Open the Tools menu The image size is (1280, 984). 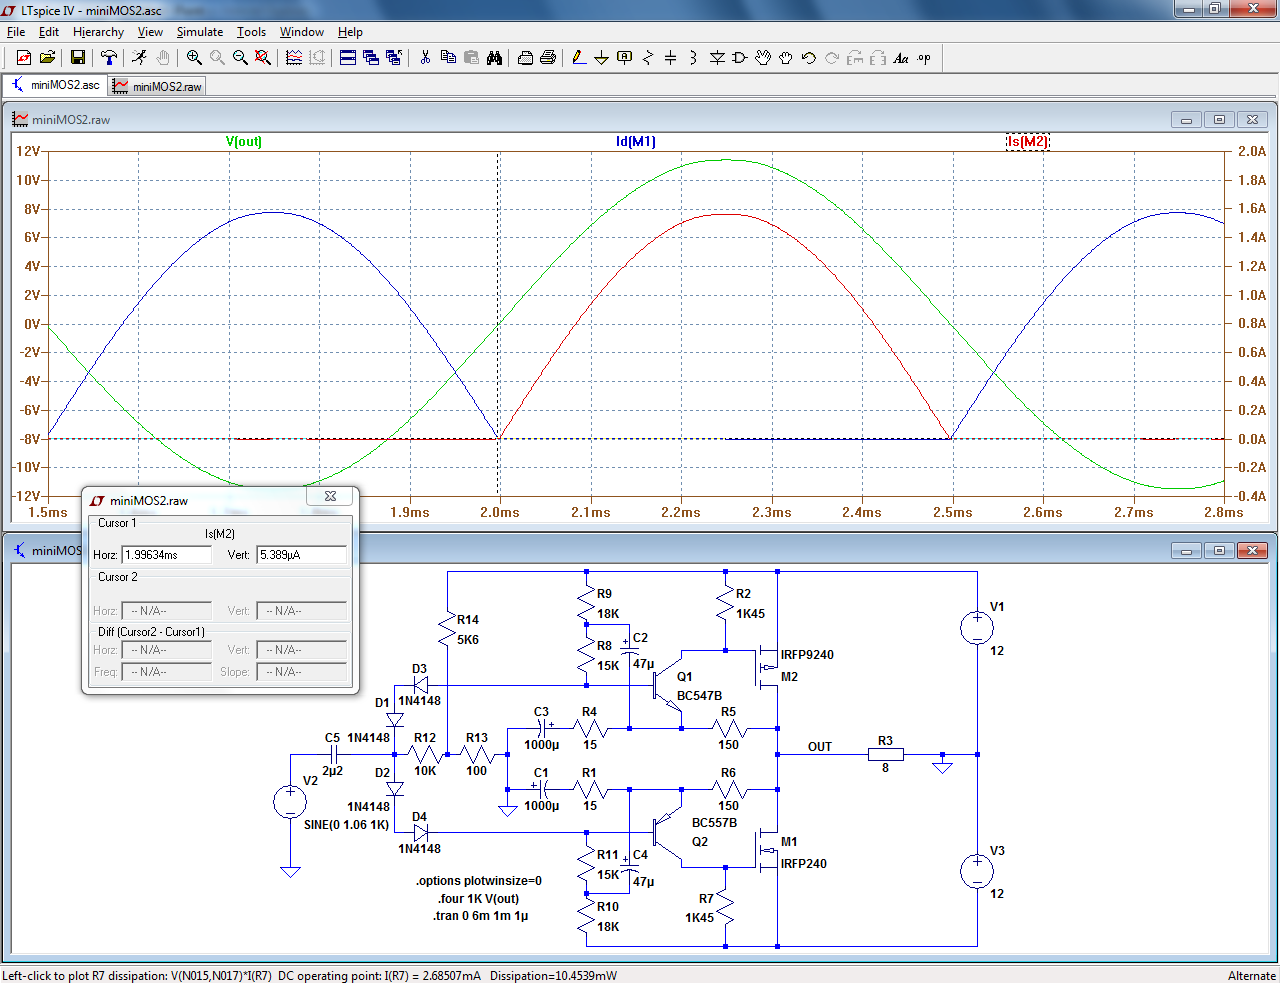(251, 32)
